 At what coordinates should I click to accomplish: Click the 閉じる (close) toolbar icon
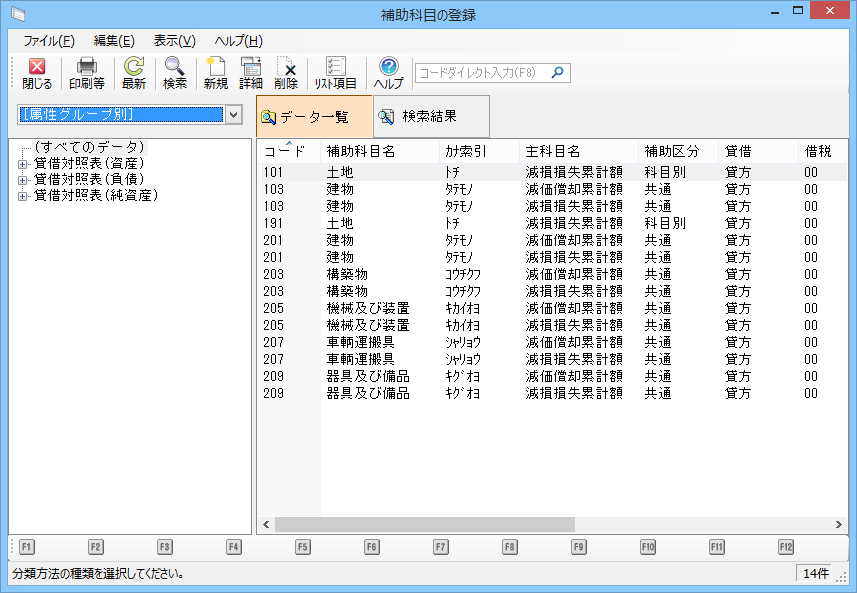point(37,68)
